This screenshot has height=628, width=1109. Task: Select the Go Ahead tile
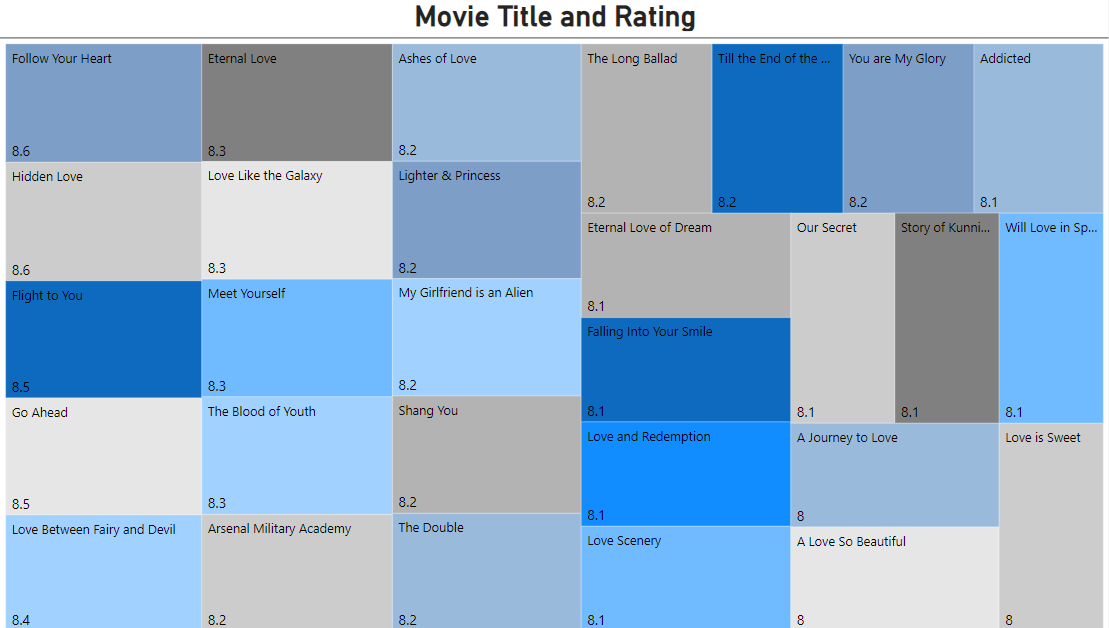103,456
